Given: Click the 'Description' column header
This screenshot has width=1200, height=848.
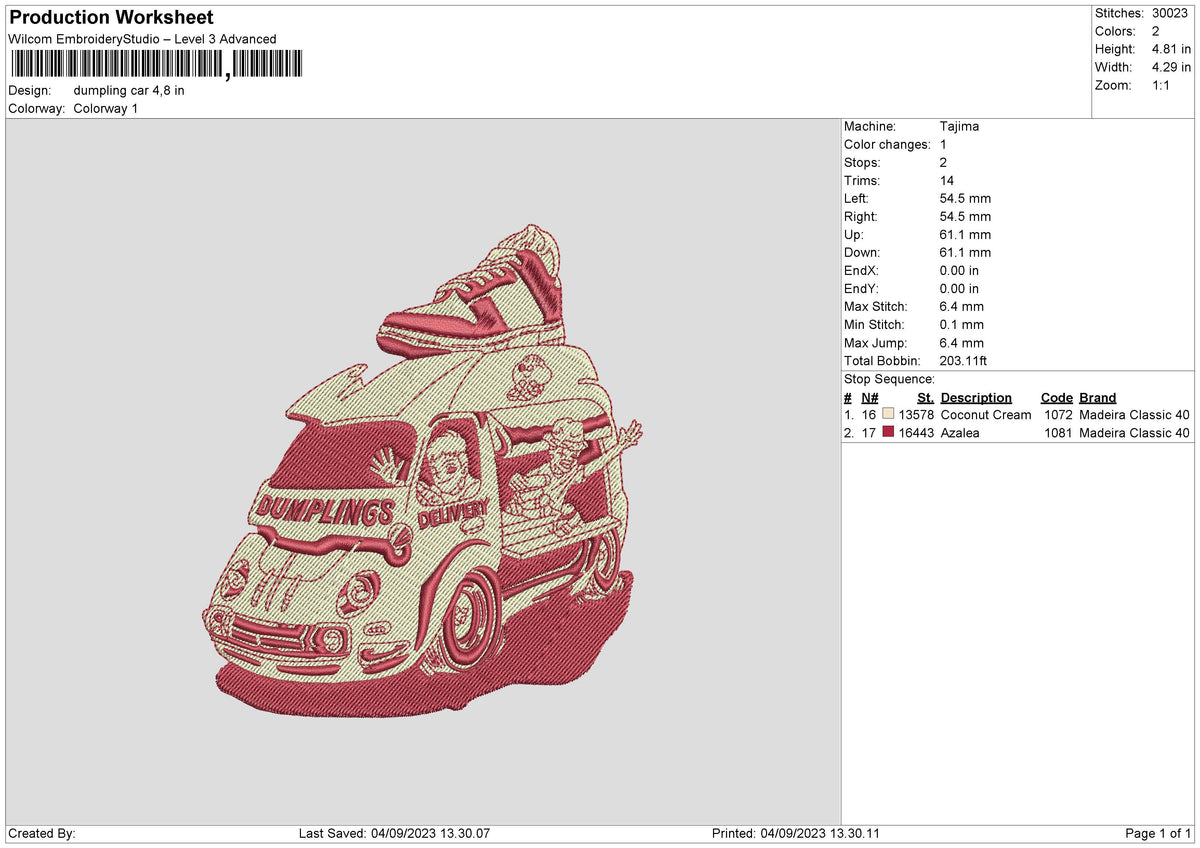Looking at the screenshot, I should click(977, 397).
